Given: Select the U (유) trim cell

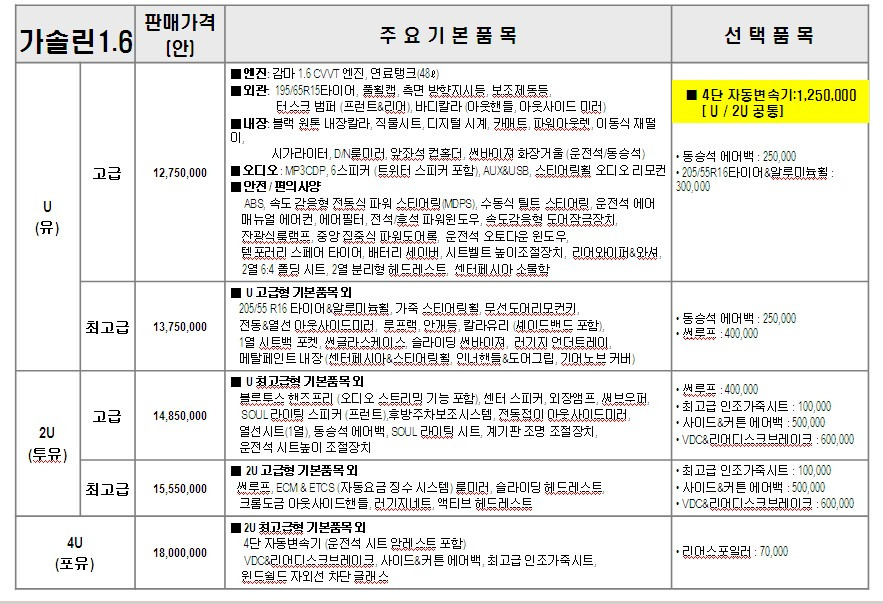Looking at the screenshot, I should click(47, 217).
